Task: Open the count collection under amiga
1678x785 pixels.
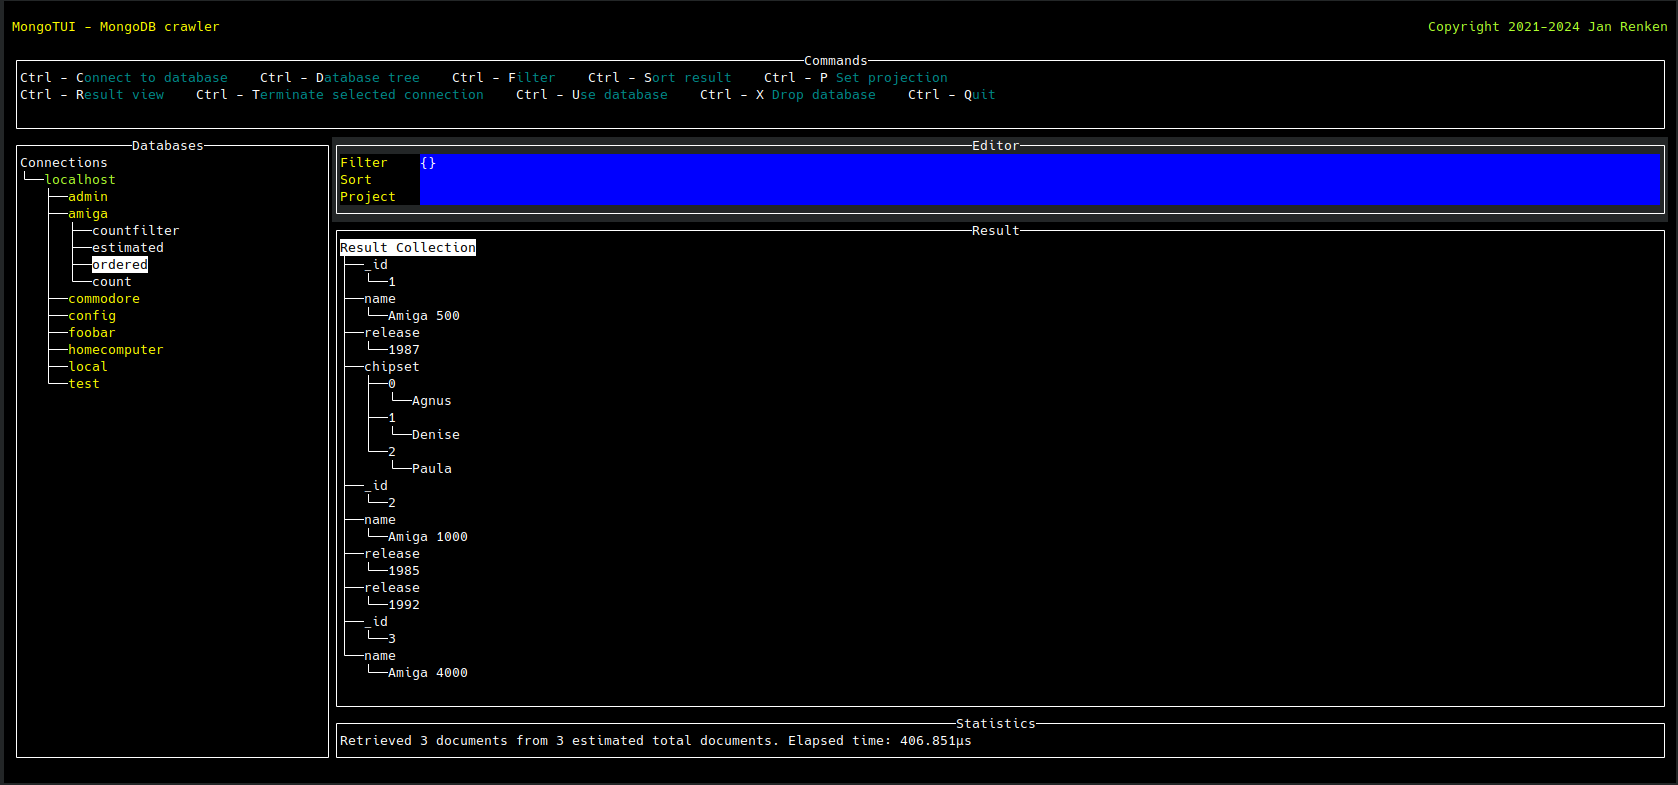Action: (x=112, y=282)
